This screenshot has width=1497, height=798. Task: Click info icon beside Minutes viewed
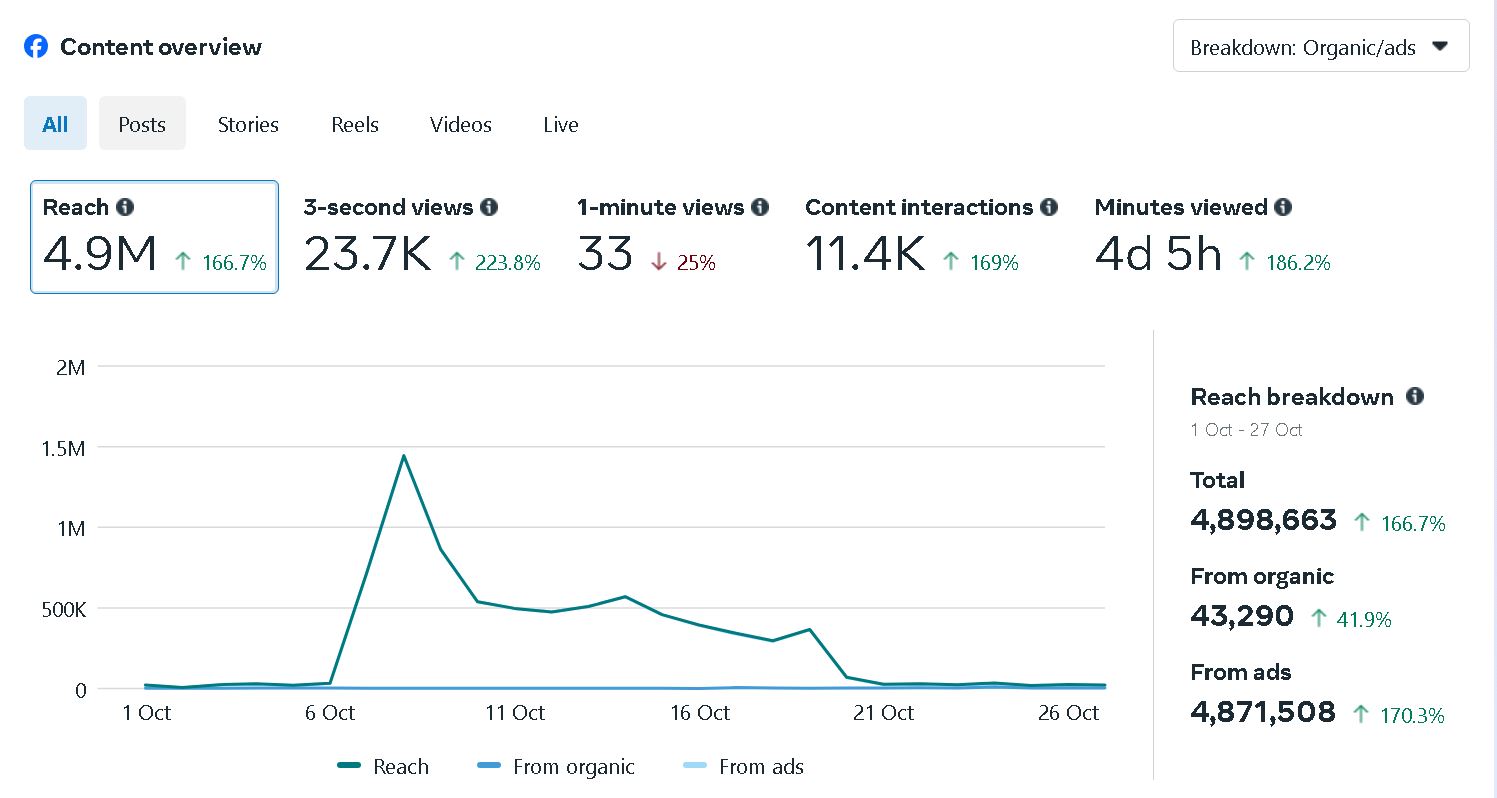[1283, 207]
